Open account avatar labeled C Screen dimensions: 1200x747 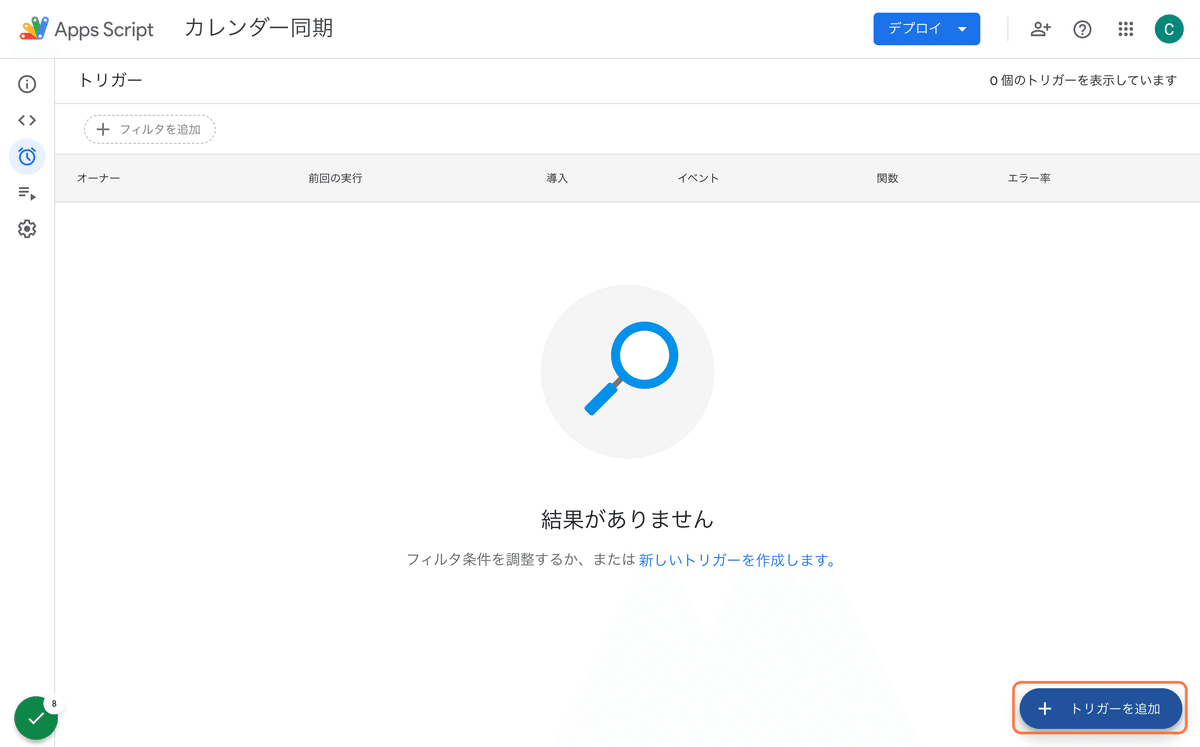click(1169, 29)
